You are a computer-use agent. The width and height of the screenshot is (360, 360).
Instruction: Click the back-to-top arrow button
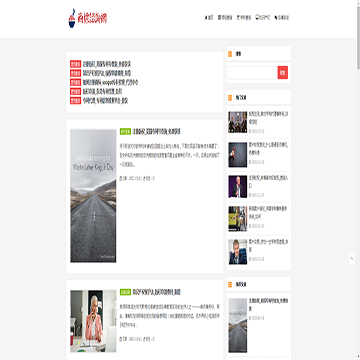[x=352, y=258]
